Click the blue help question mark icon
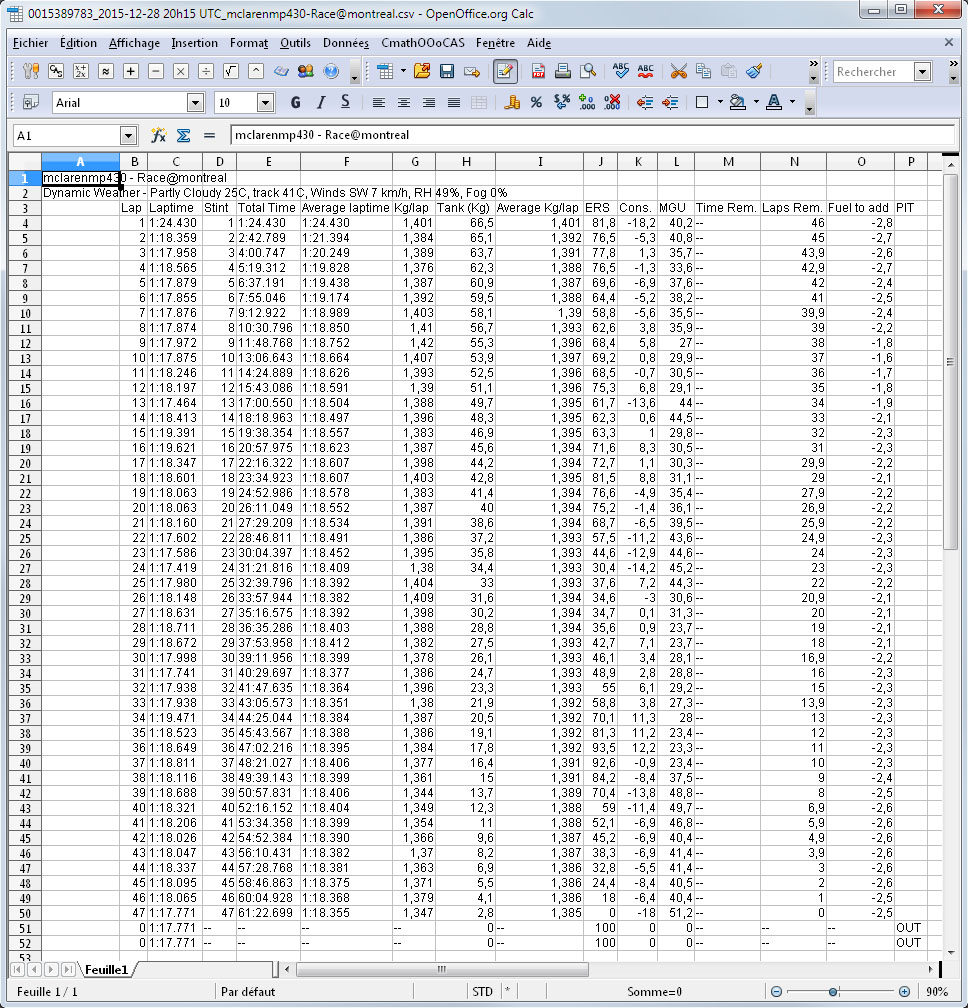This screenshot has width=968, height=1008. 331,71
